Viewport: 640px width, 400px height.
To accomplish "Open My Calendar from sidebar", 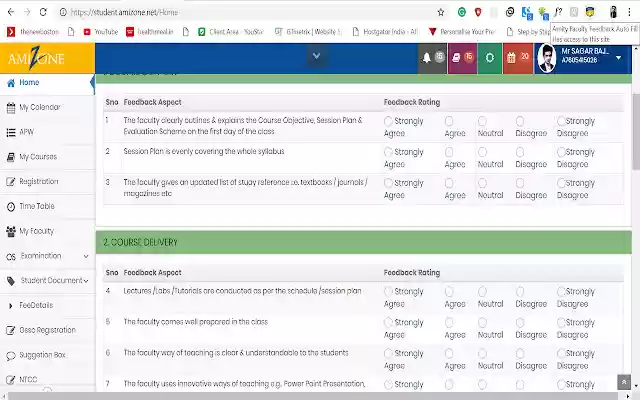I will [x=40, y=108].
